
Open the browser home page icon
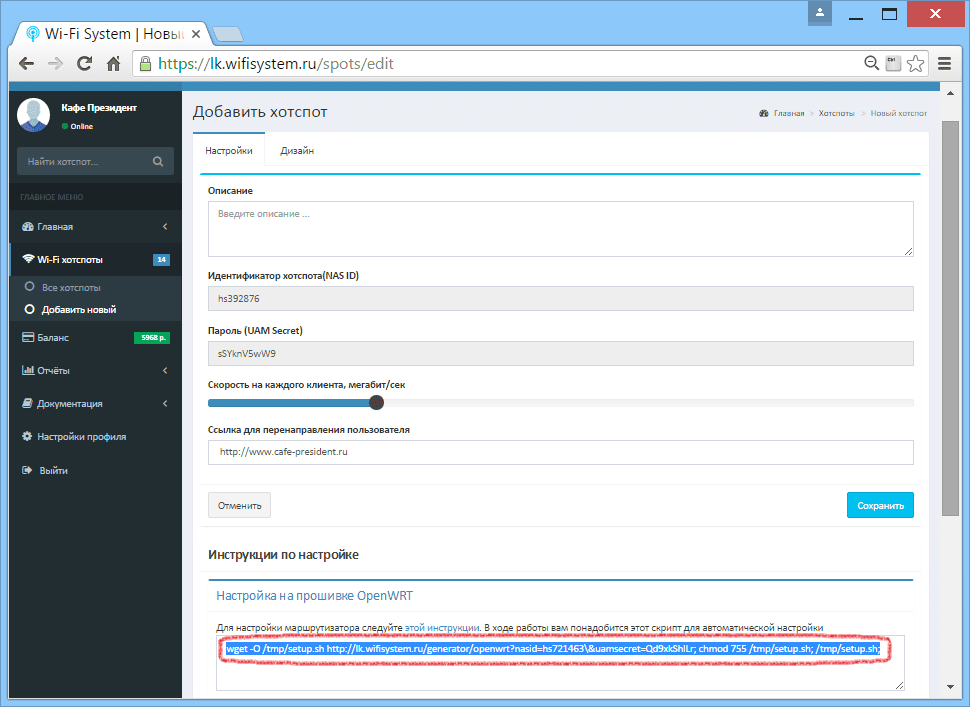113,63
